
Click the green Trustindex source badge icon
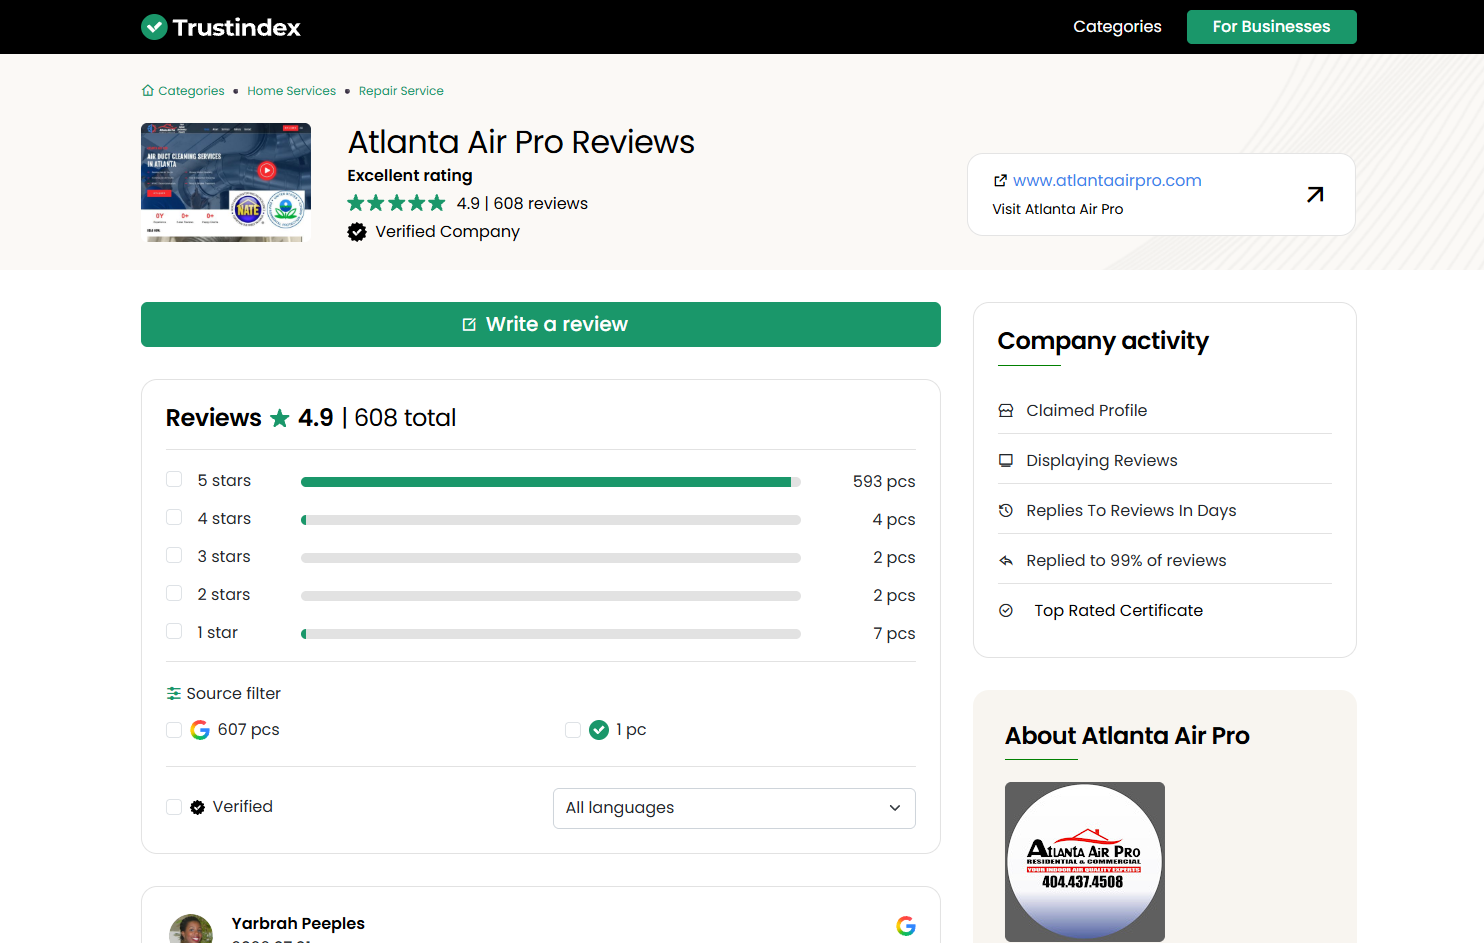599,730
